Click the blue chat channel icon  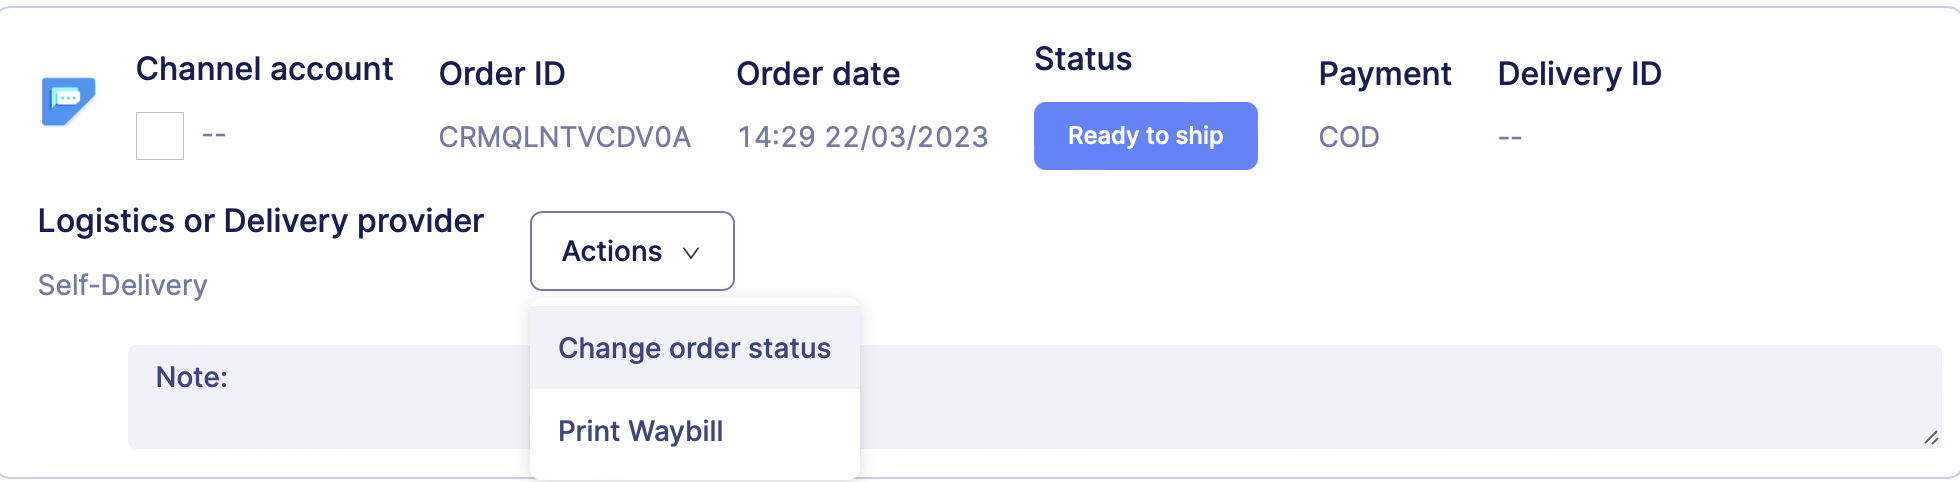click(68, 101)
